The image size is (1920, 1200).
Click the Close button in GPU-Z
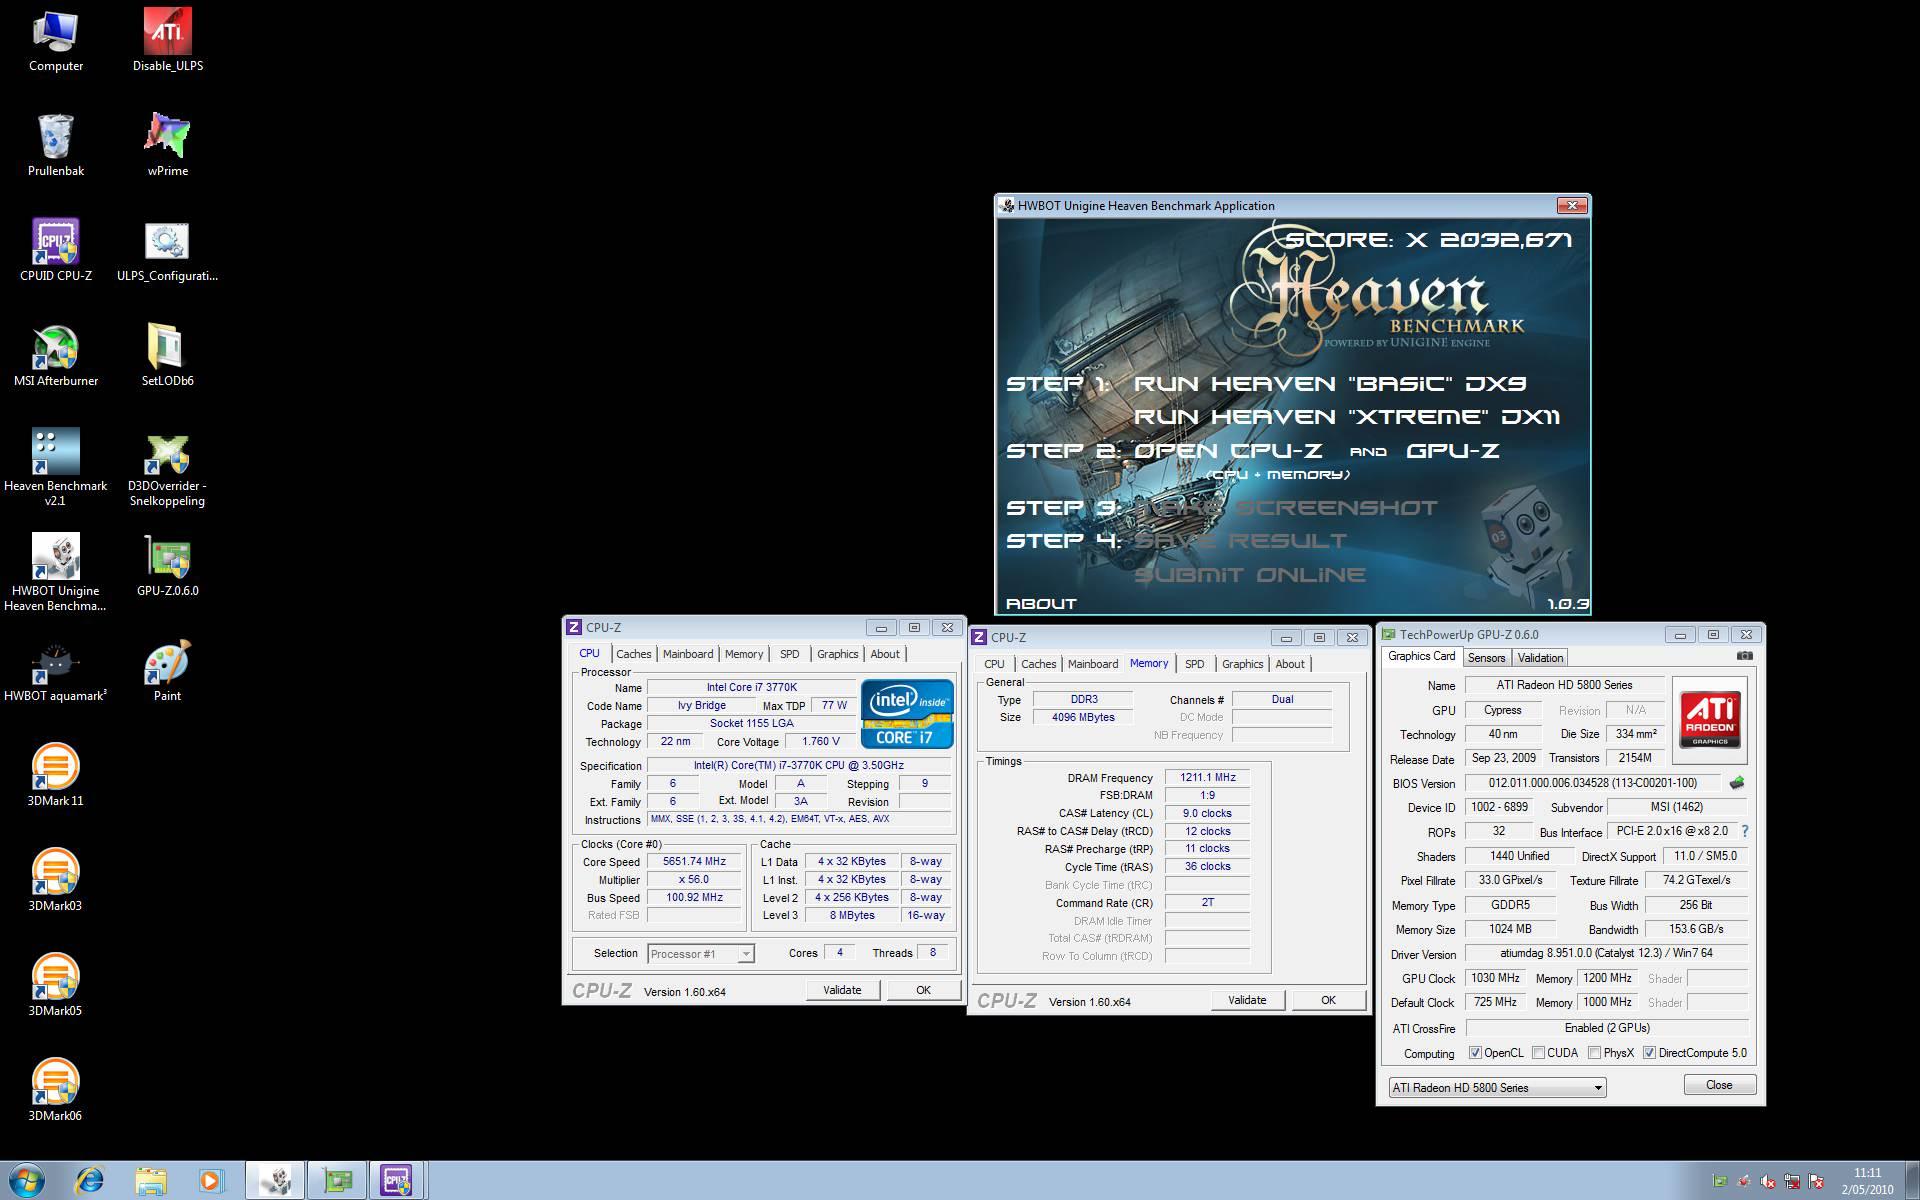coord(1719,1085)
